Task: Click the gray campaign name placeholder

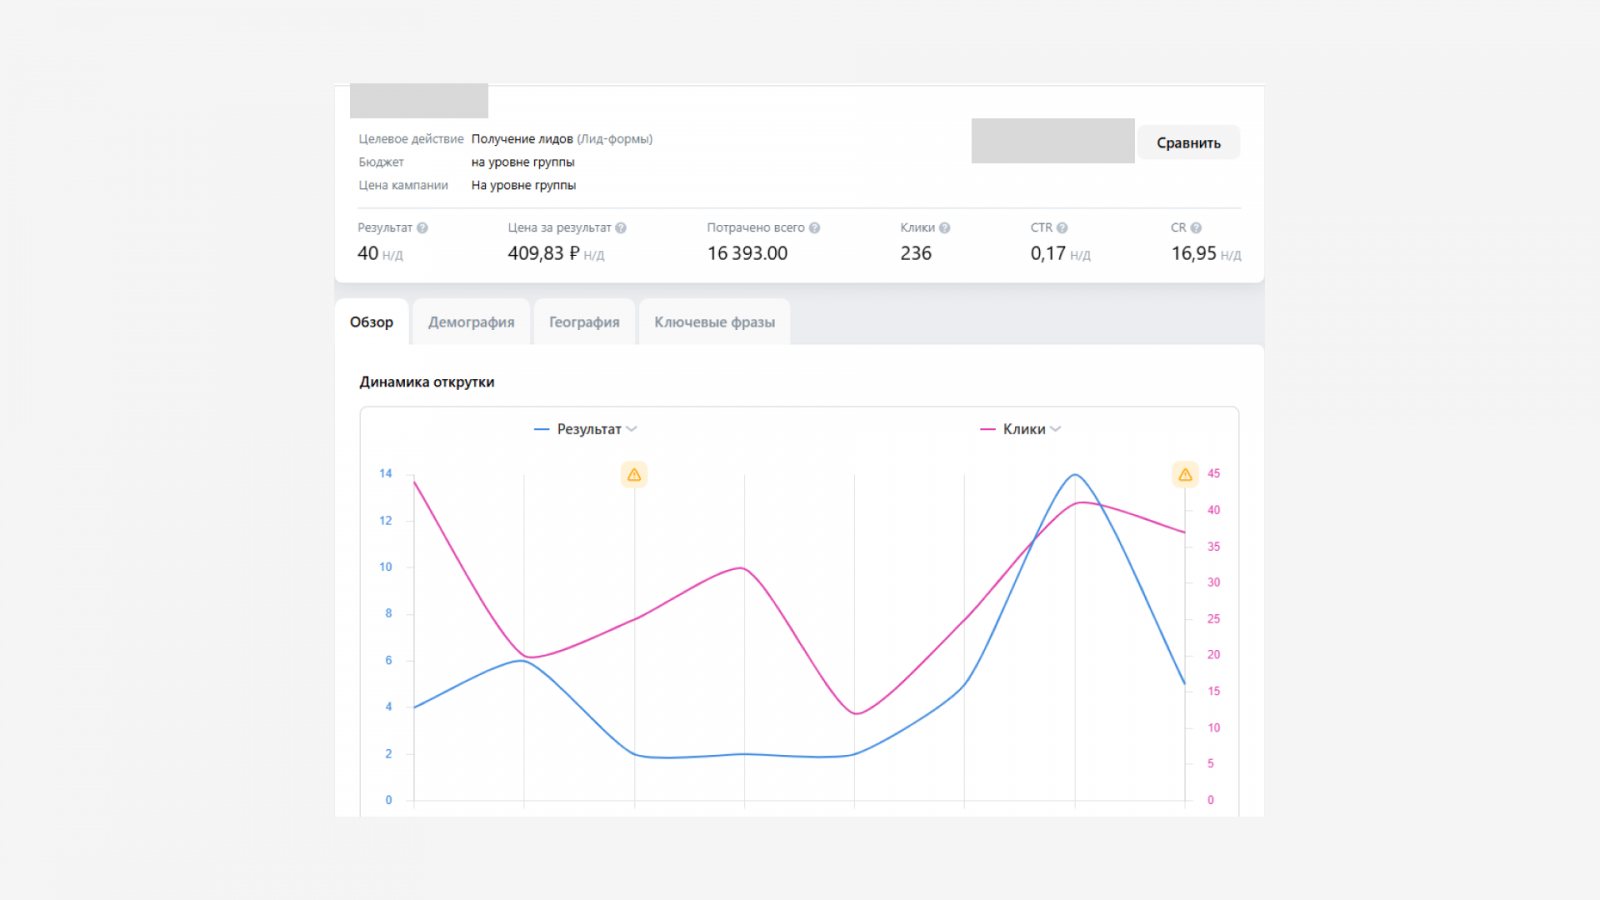Action: coord(419,101)
